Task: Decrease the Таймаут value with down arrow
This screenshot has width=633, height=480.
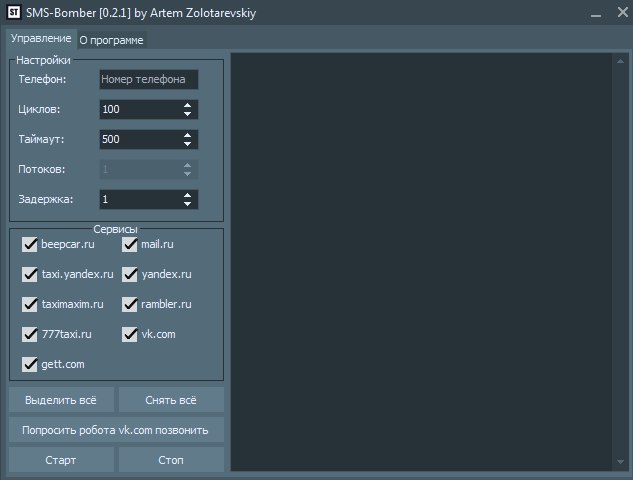Action: [187, 144]
